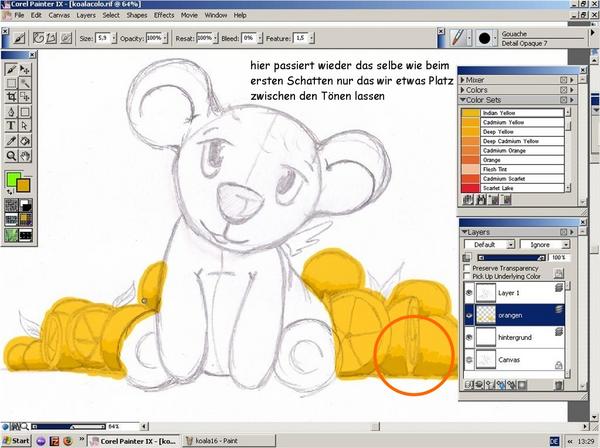Screen dimensions: 600x448
Task: Select the Shape Selection arrow tool
Action: click(x=25, y=125)
